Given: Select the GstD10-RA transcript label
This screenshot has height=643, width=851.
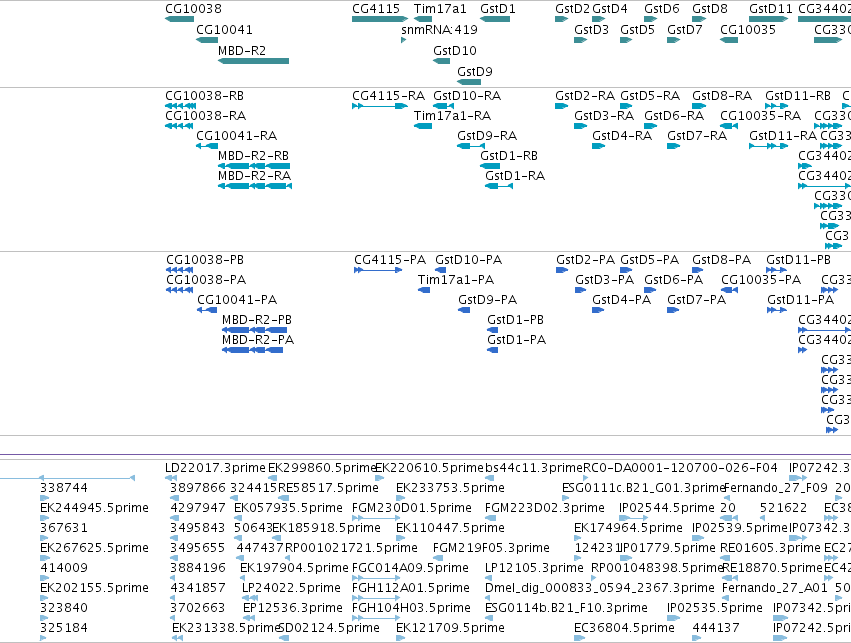Looking at the screenshot, I should (467, 96).
